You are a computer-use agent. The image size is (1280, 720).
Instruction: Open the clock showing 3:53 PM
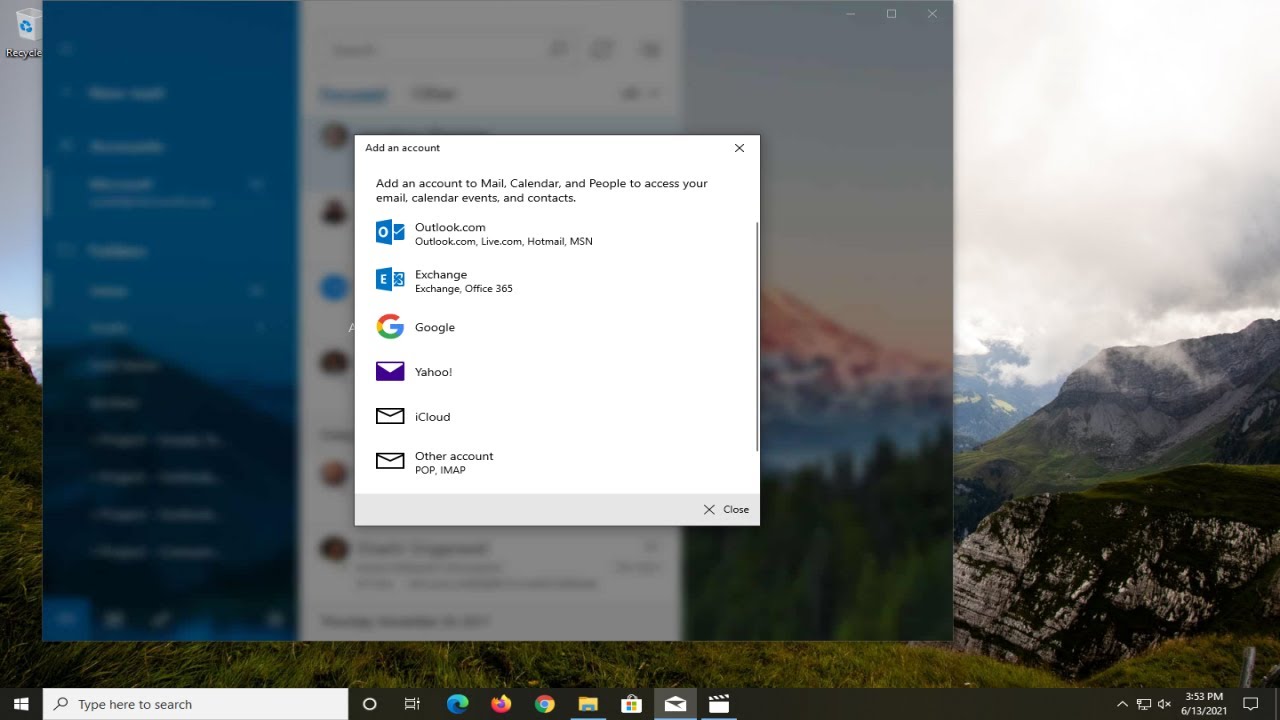pos(1203,704)
